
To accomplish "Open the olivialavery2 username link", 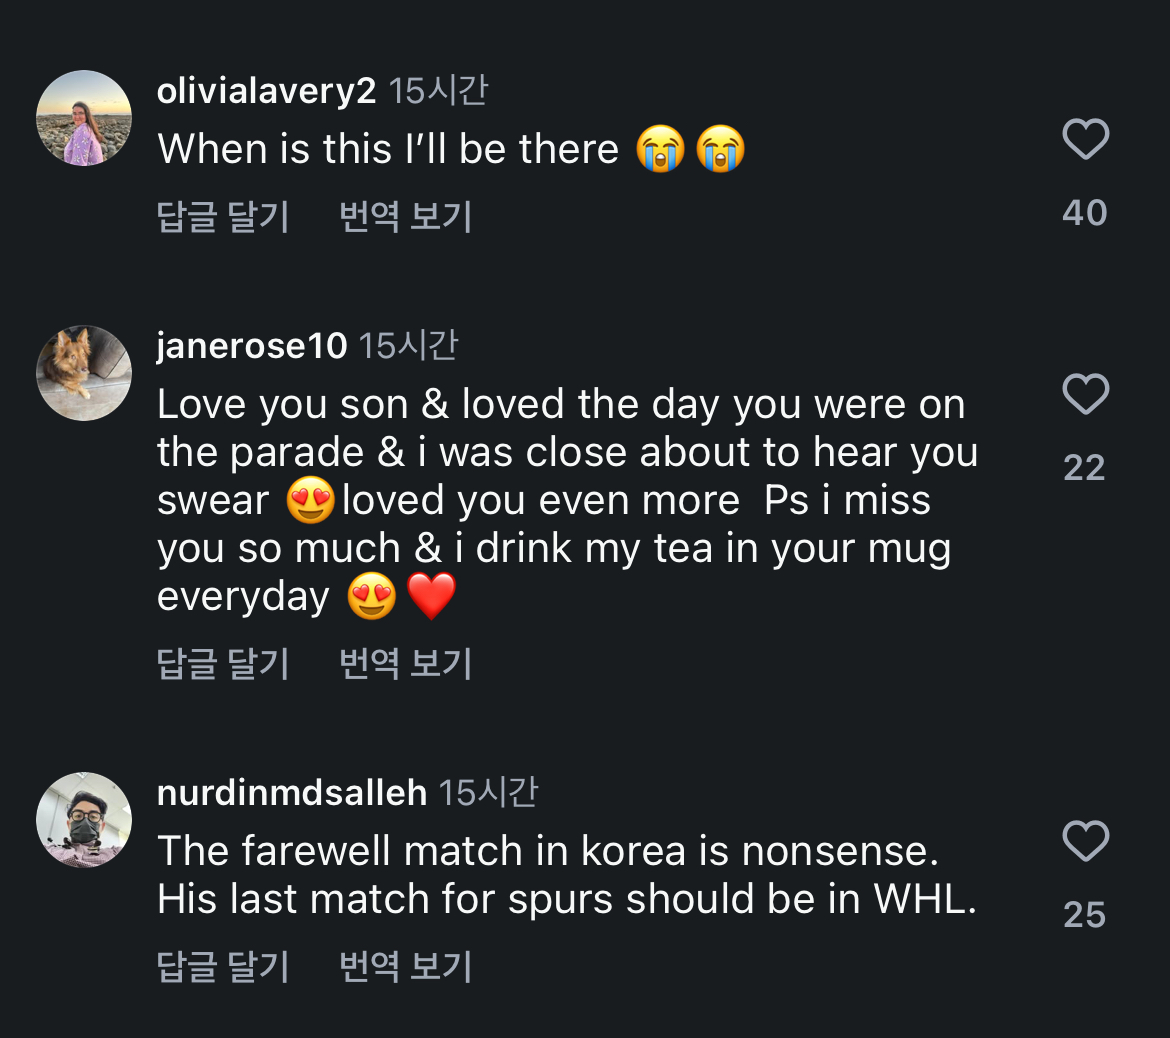I will coord(266,92).
